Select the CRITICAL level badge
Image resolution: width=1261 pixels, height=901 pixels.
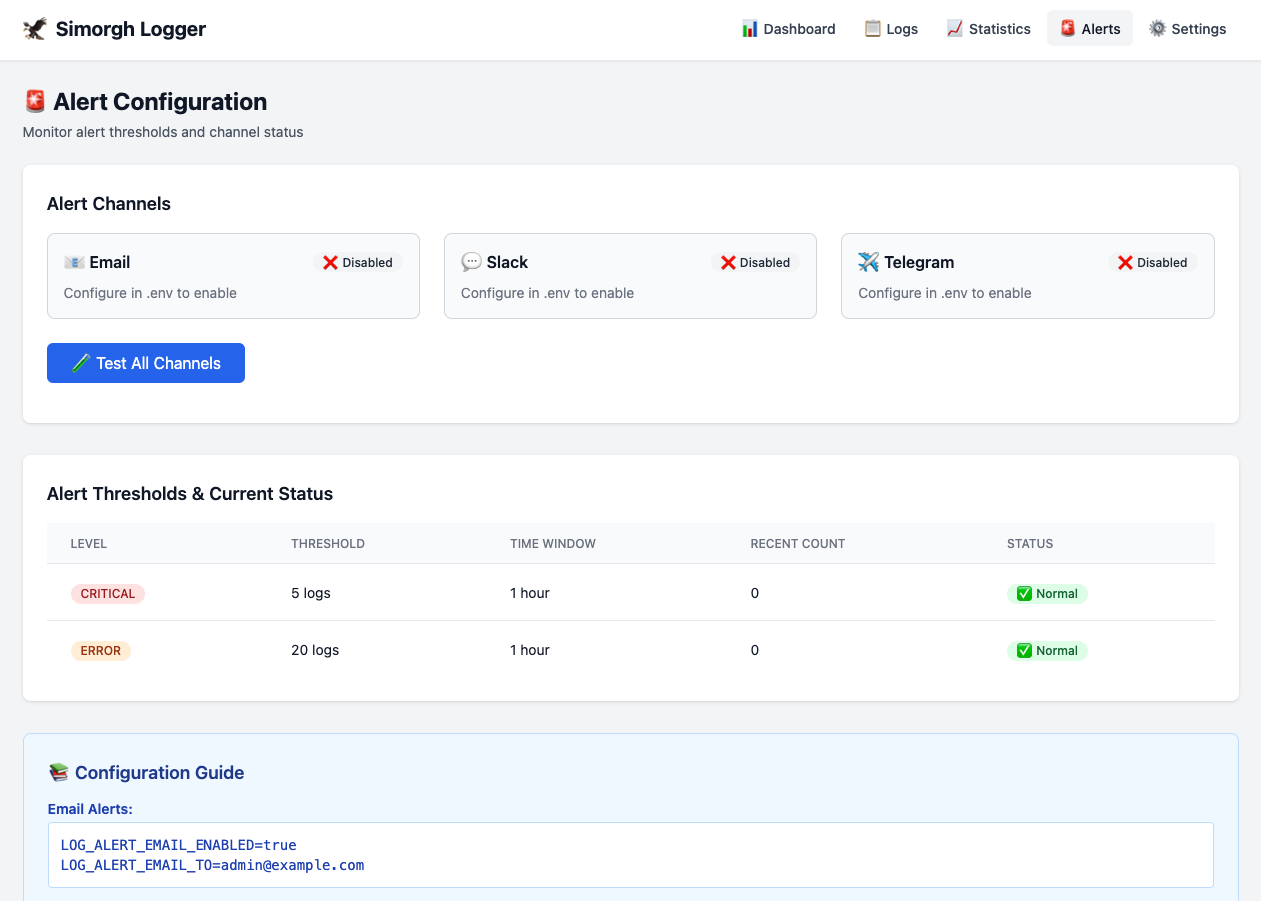[108, 594]
